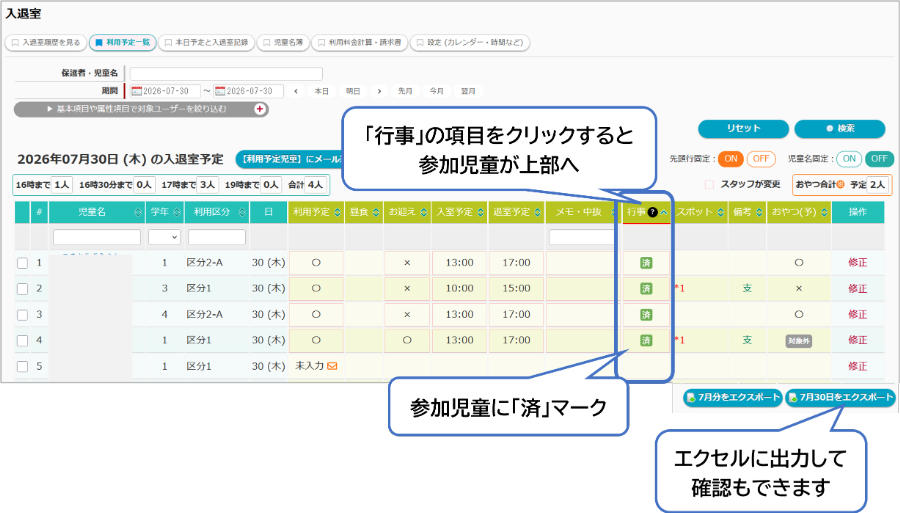
Task: Click the 7月30日をエクスポート button
Action: tap(841, 397)
